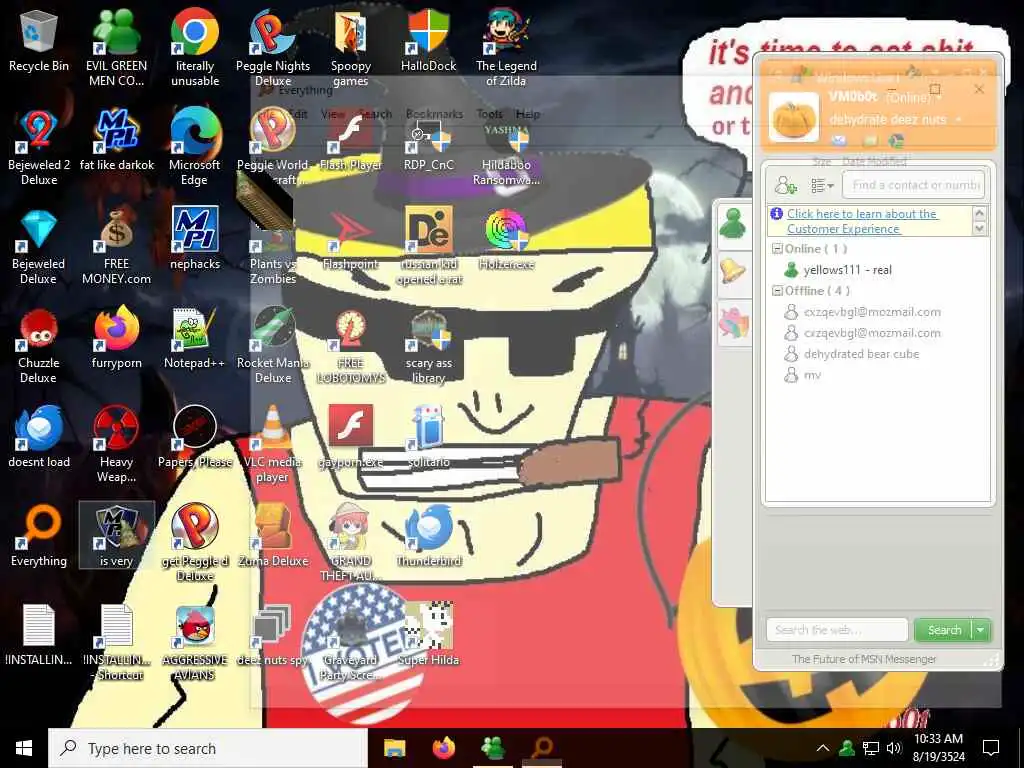
Task: Open Bookmarks menu in the Everything window
Action: coord(434,114)
